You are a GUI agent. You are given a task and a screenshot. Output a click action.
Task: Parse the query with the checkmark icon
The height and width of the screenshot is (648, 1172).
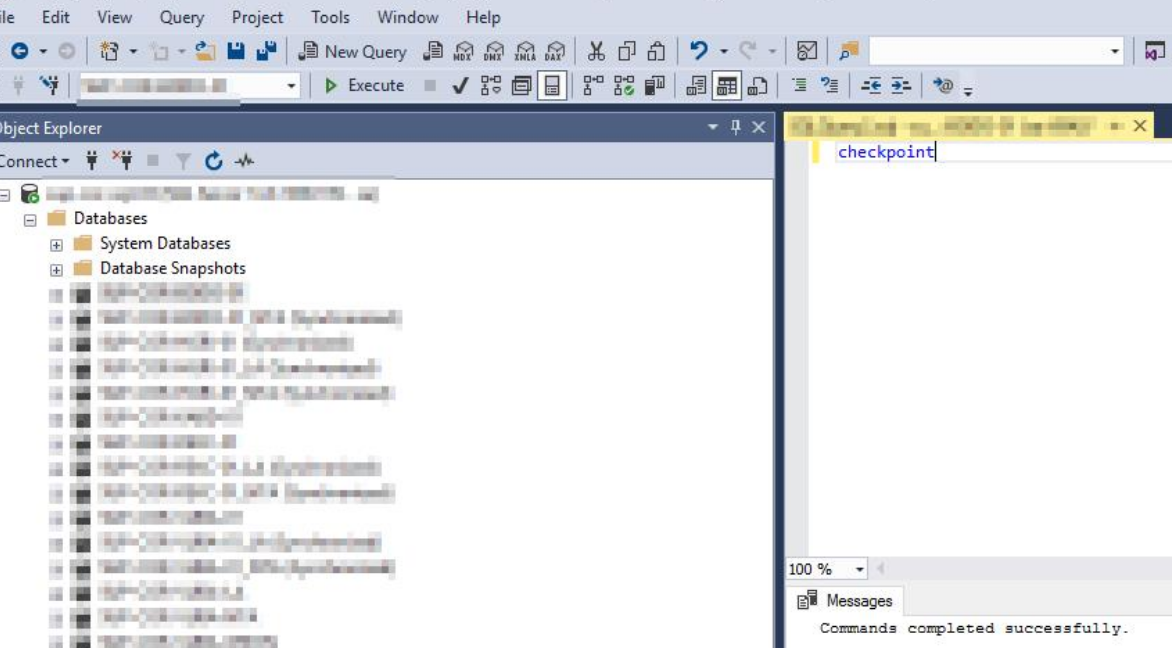[x=458, y=85]
